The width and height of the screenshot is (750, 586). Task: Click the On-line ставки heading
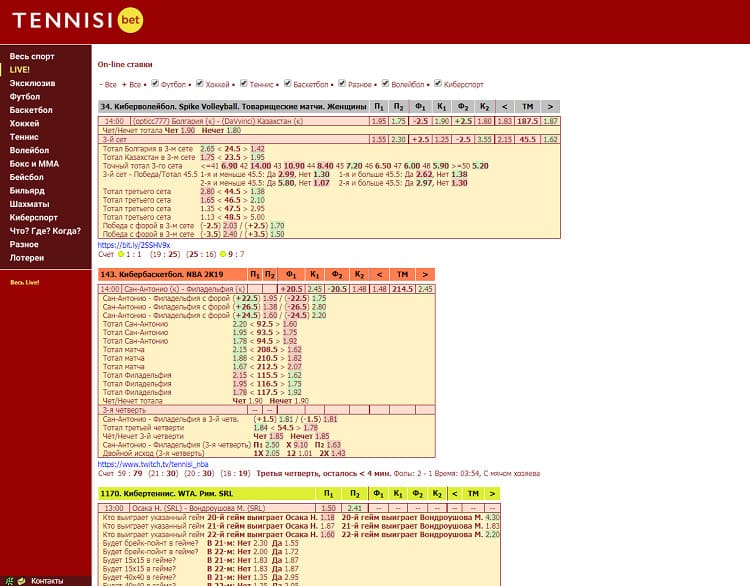pos(125,64)
